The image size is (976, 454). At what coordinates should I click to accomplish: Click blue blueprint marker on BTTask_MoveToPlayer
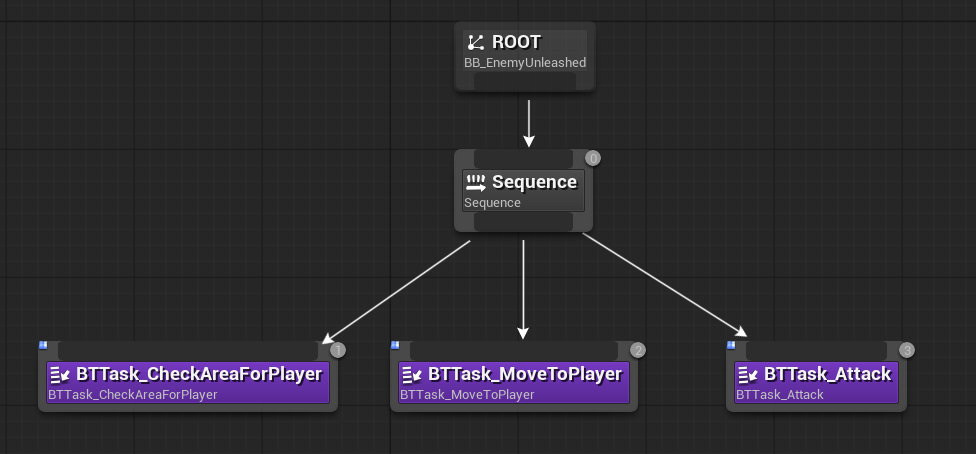[x=395, y=345]
